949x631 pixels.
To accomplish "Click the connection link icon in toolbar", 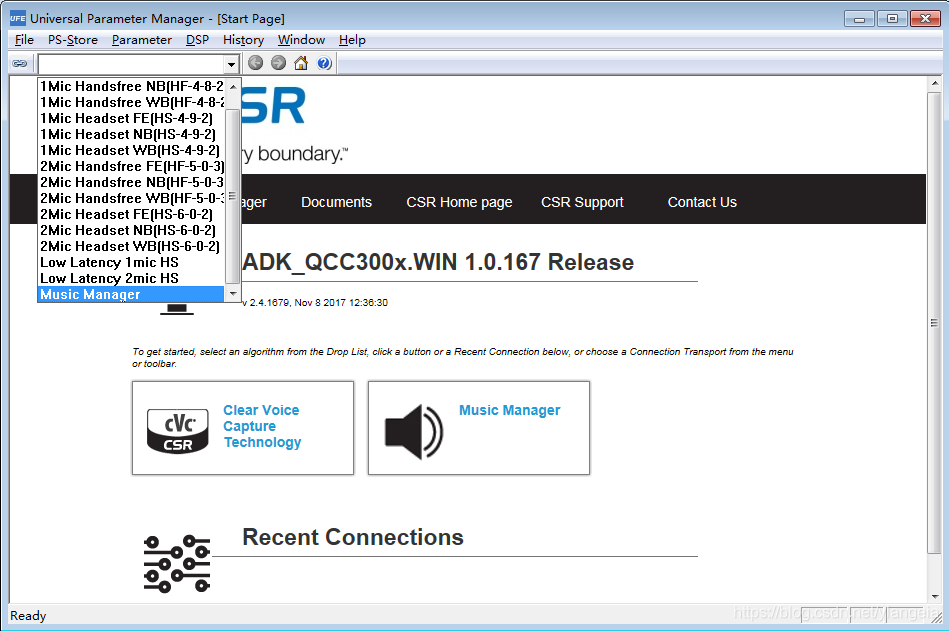I will (20, 64).
